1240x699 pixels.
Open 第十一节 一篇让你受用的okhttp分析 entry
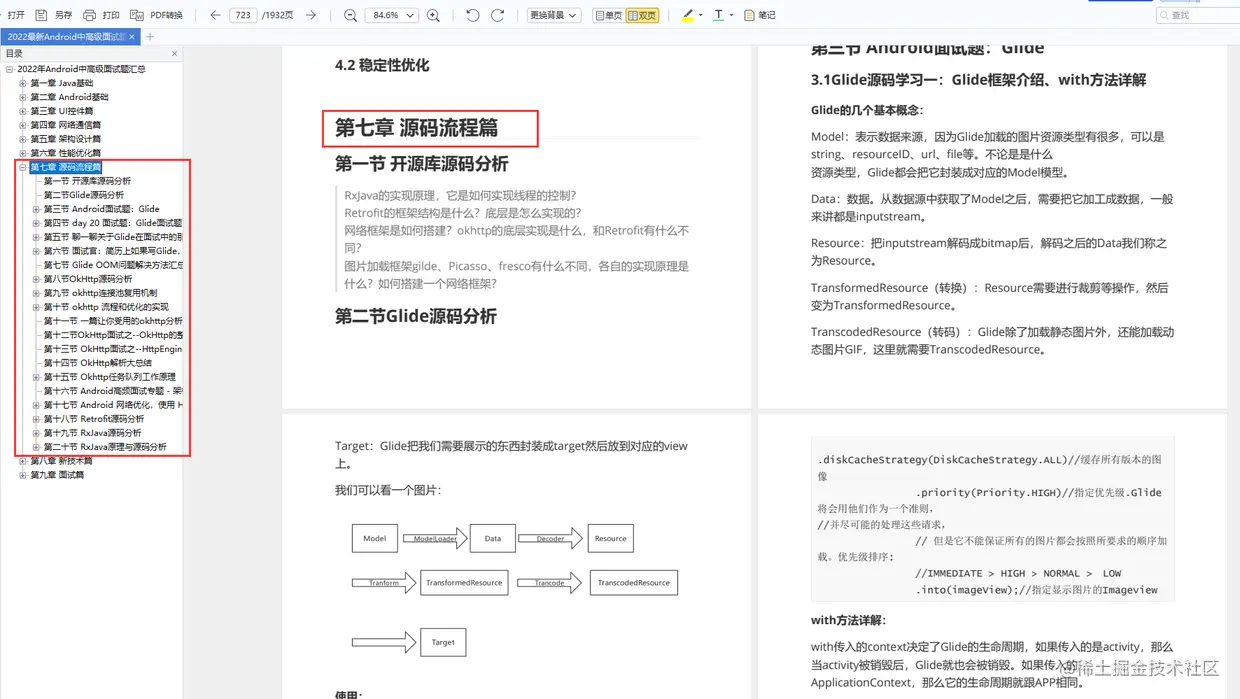pyautogui.click(x=113, y=321)
